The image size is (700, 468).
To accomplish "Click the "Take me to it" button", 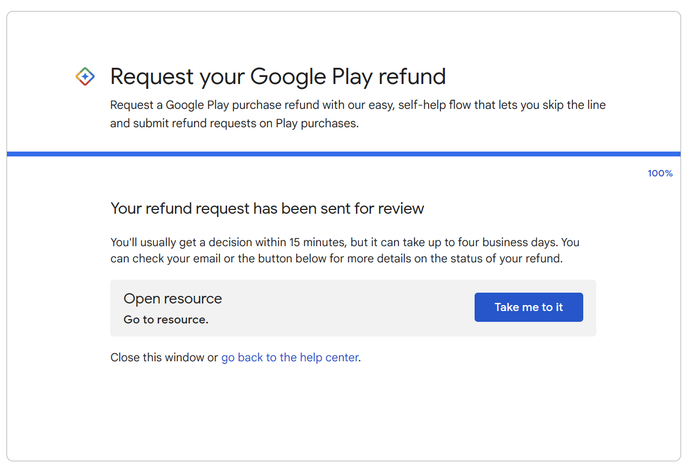I will tap(529, 307).
